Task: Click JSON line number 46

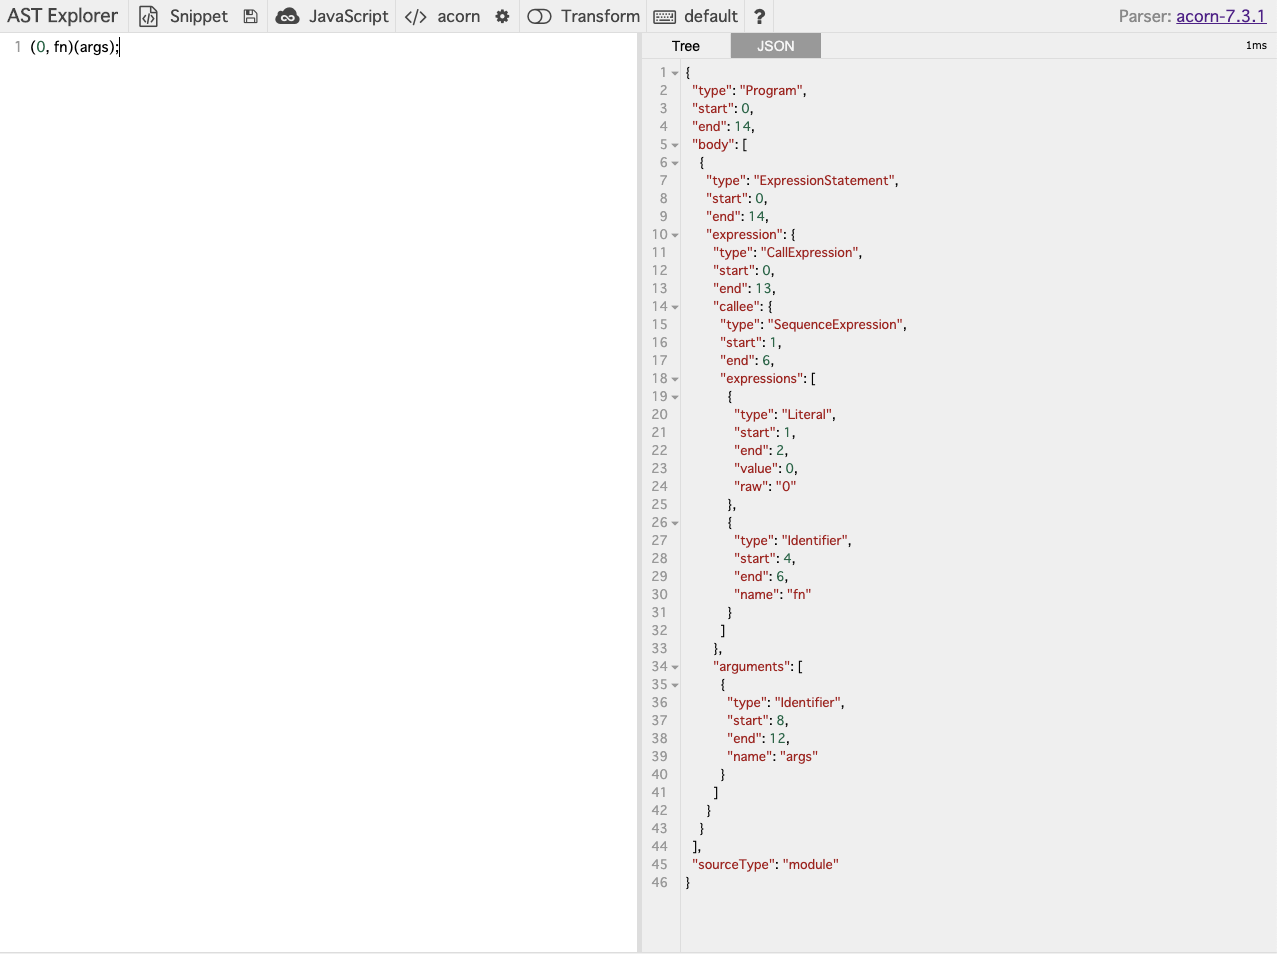Action: (659, 882)
